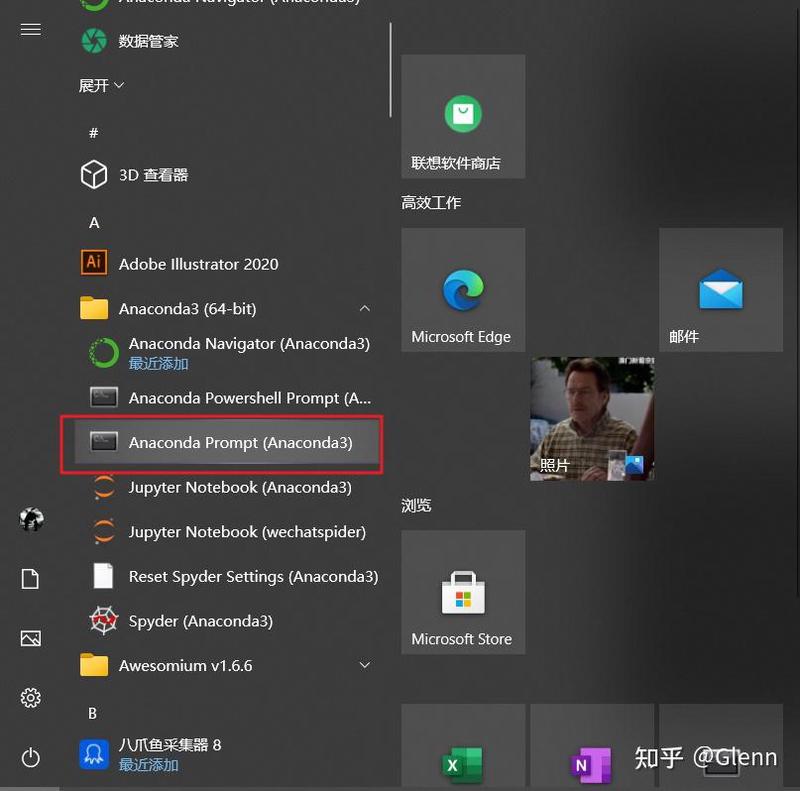Click the 3D 查看器 label
This screenshot has height=791, width=800.
pos(154,175)
